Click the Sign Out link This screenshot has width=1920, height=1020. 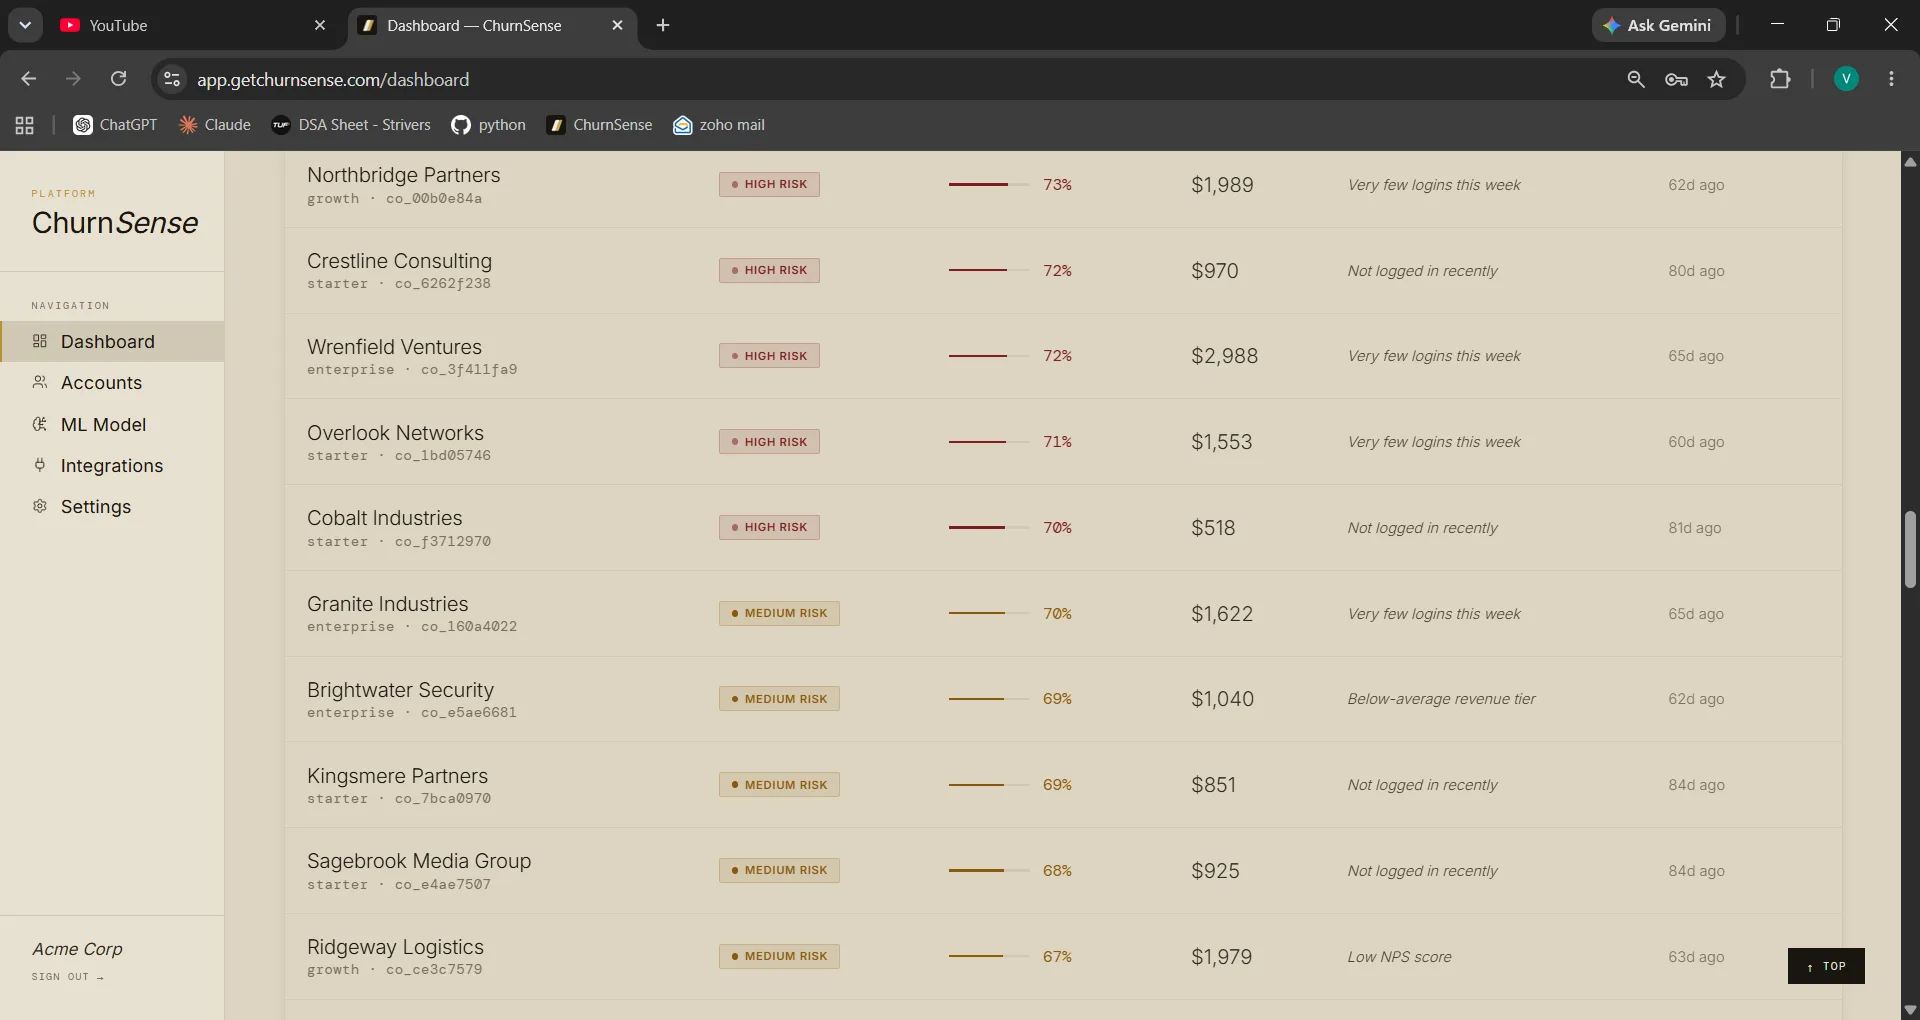(x=67, y=977)
